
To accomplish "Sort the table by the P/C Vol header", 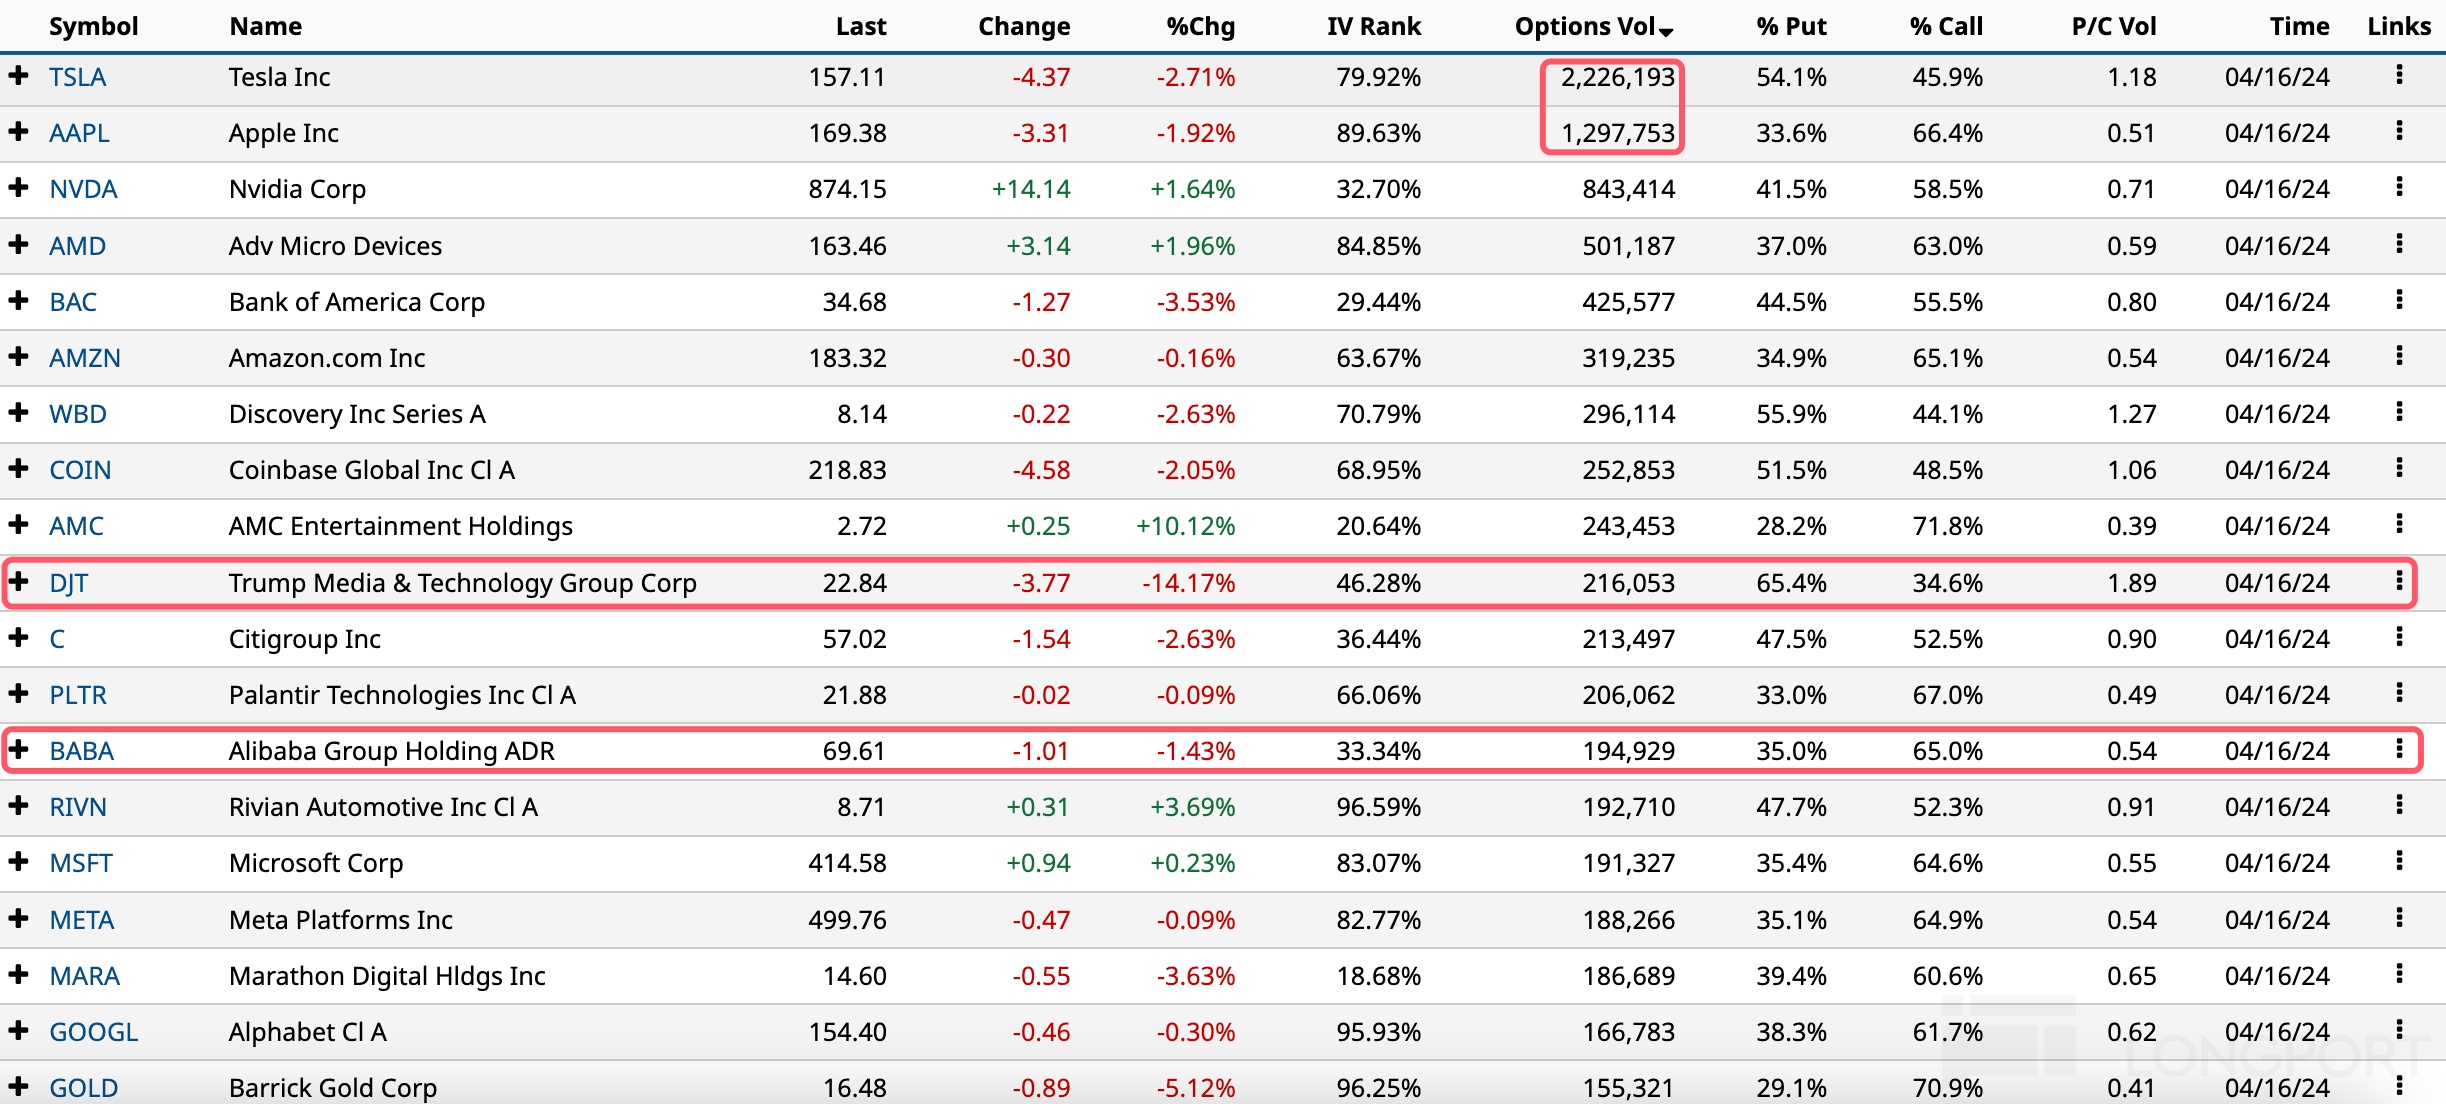I will [x=2113, y=27].
